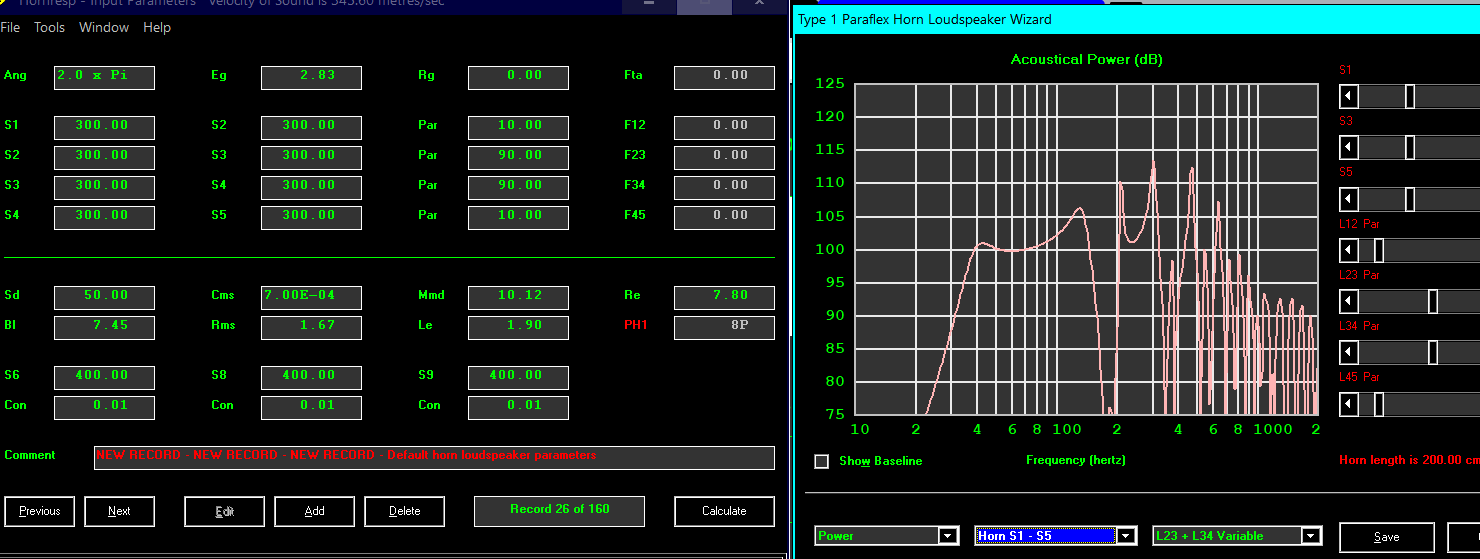This screenshot has height=559, width=1480.
Task: Click the Par field in the F12 row
Action: [518, 127]
